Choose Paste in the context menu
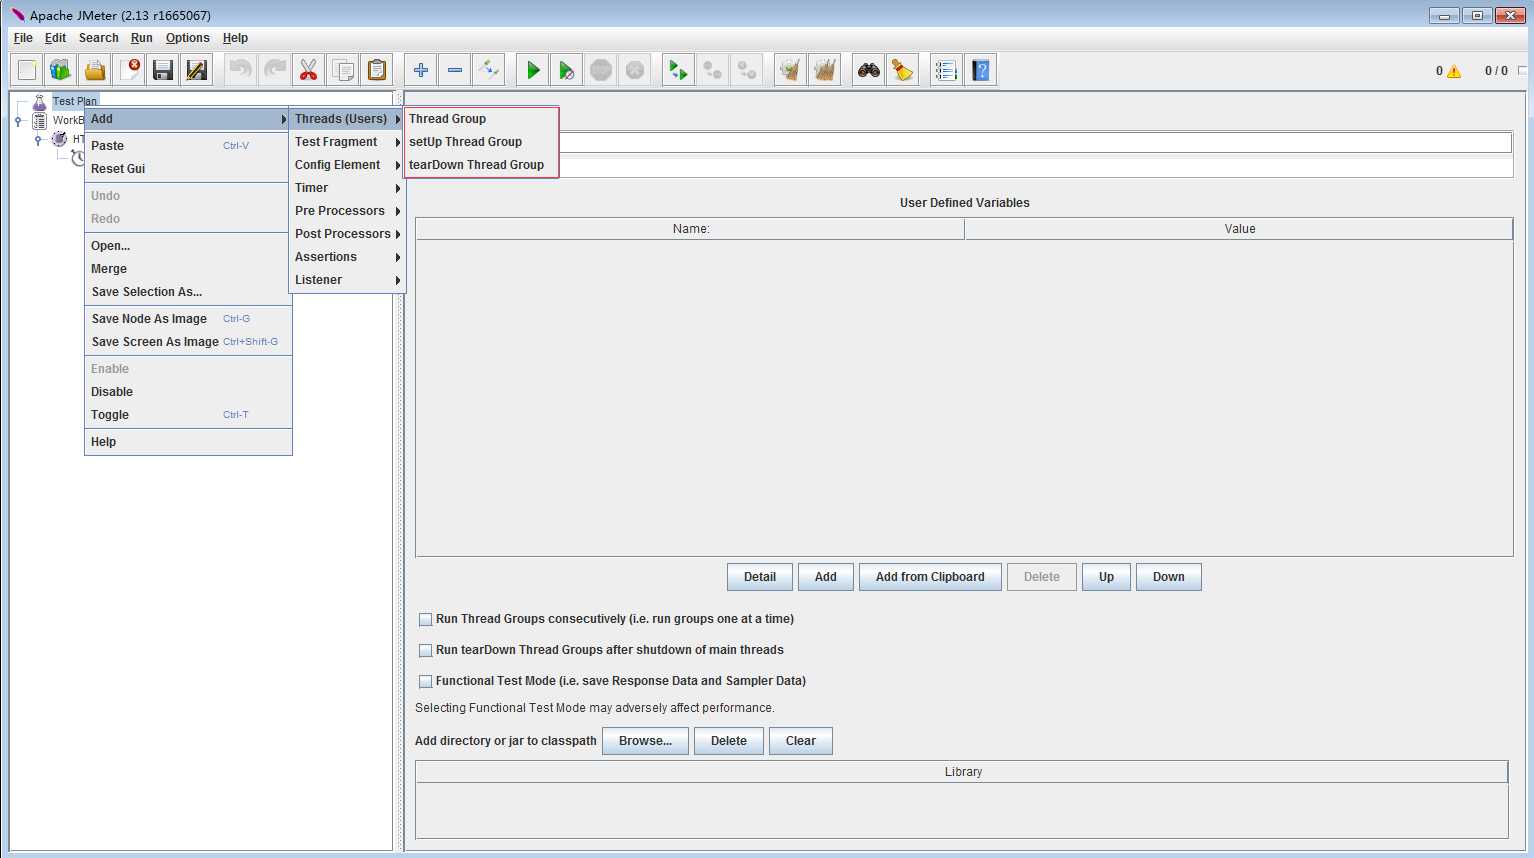This screenshot has width=1534, height=858. [188, 146]
